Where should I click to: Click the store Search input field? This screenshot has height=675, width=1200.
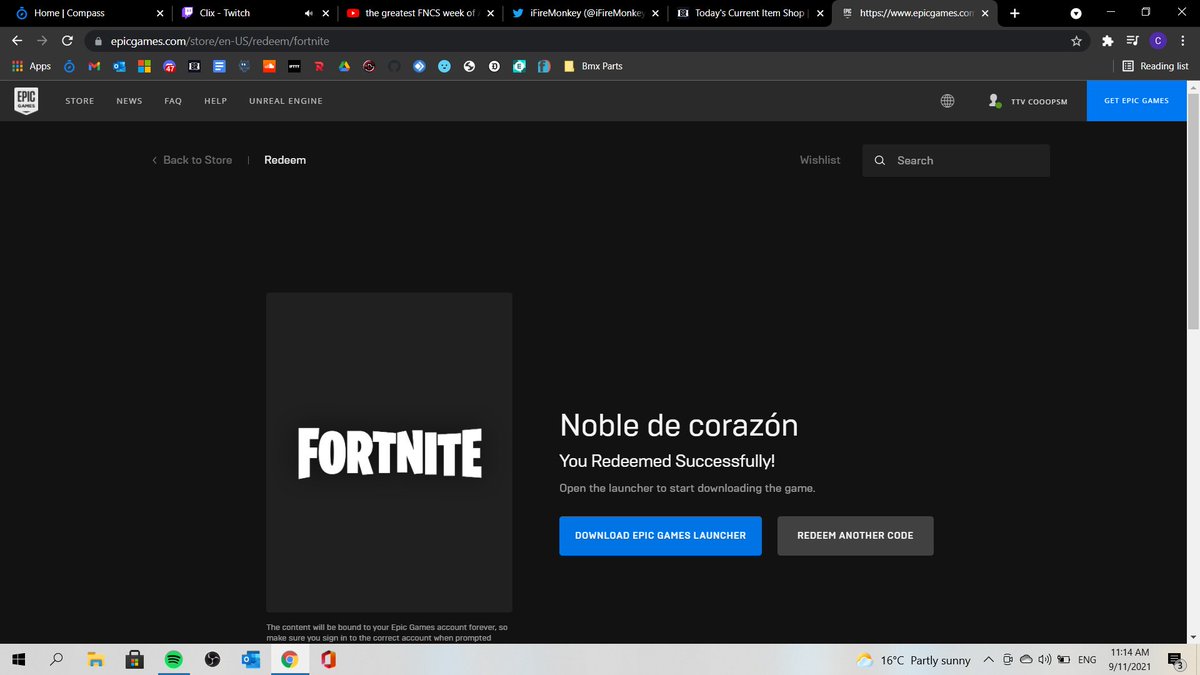coord(956,160)
